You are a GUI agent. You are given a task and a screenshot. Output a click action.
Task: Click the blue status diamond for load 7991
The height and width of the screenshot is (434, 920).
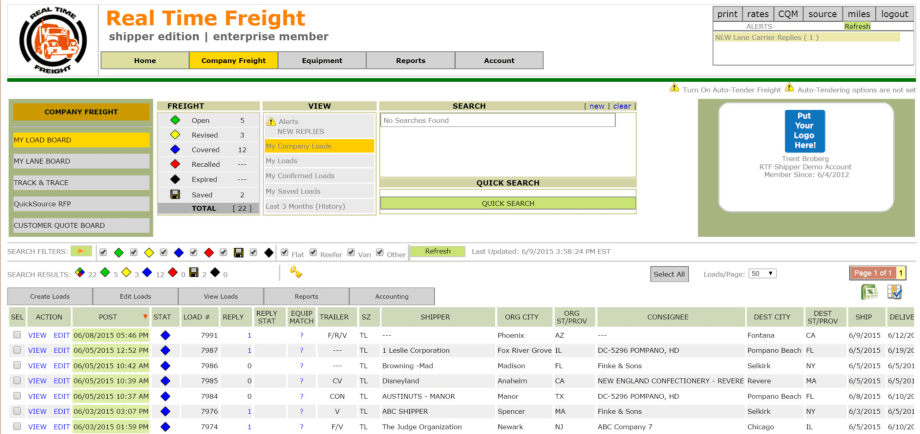pos(165,335)
